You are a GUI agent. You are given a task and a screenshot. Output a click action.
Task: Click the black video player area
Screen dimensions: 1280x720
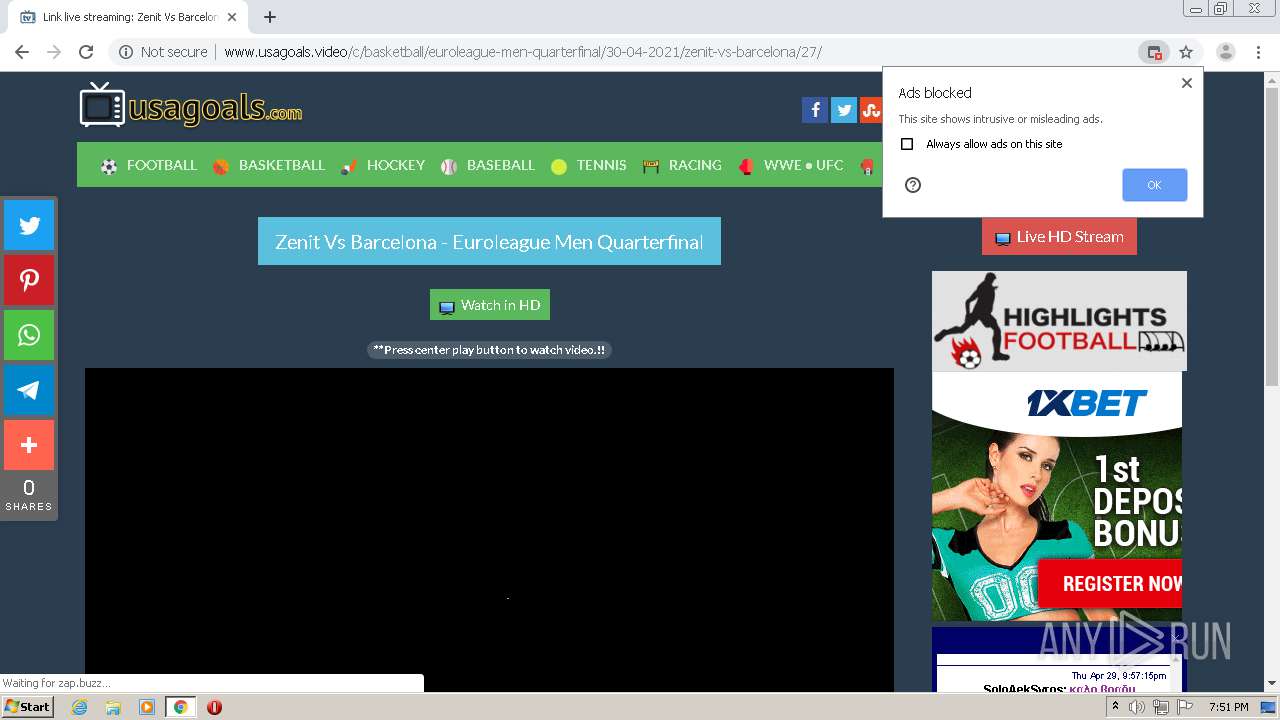coord(489,530)
